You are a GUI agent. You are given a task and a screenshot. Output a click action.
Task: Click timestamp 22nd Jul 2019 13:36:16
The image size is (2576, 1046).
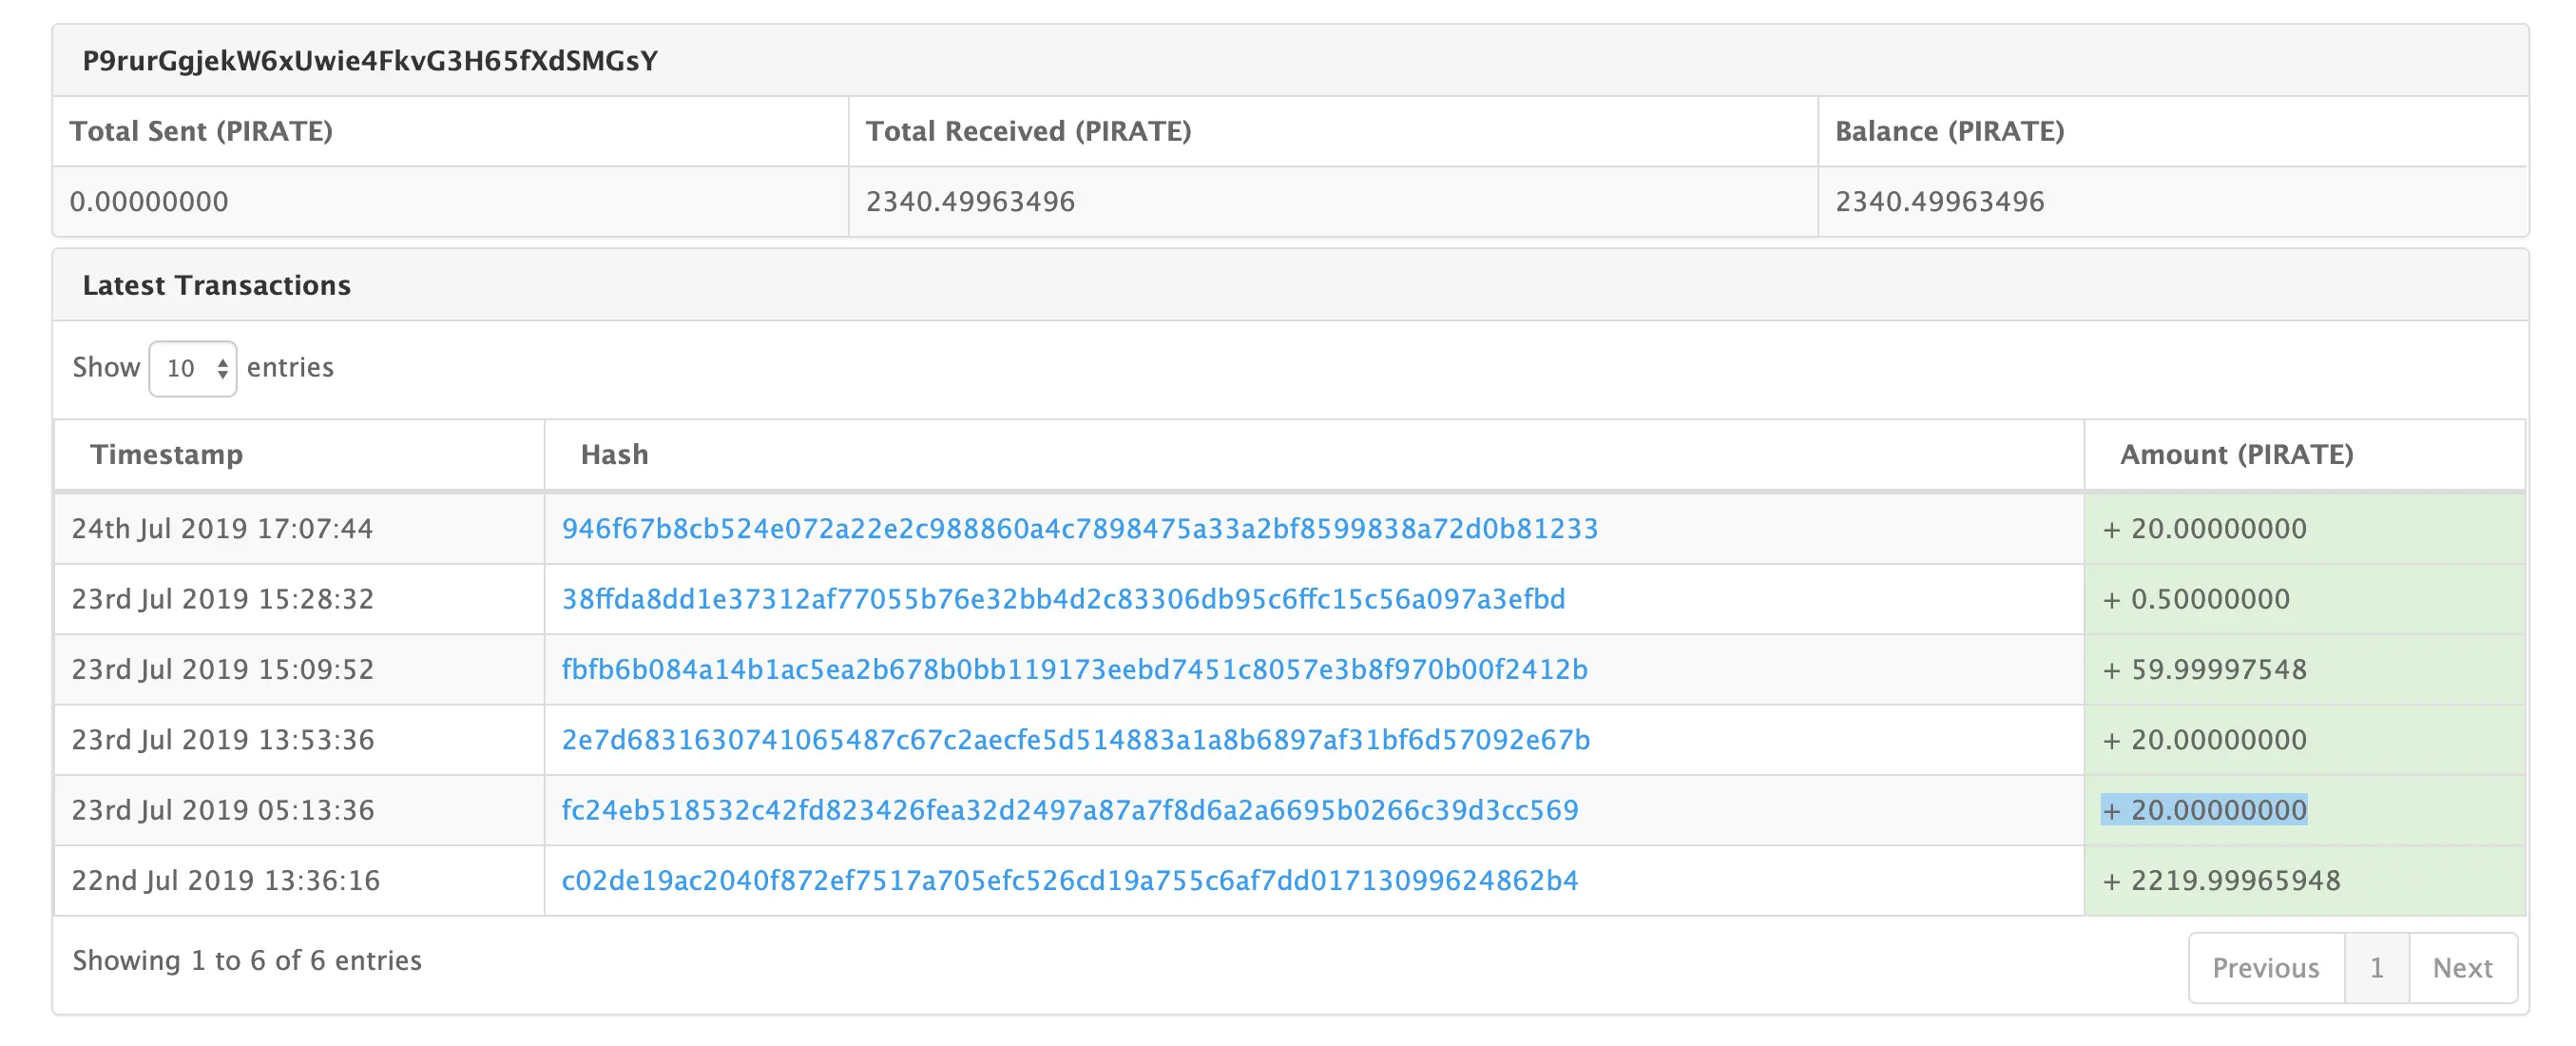[x=225, y=880]
